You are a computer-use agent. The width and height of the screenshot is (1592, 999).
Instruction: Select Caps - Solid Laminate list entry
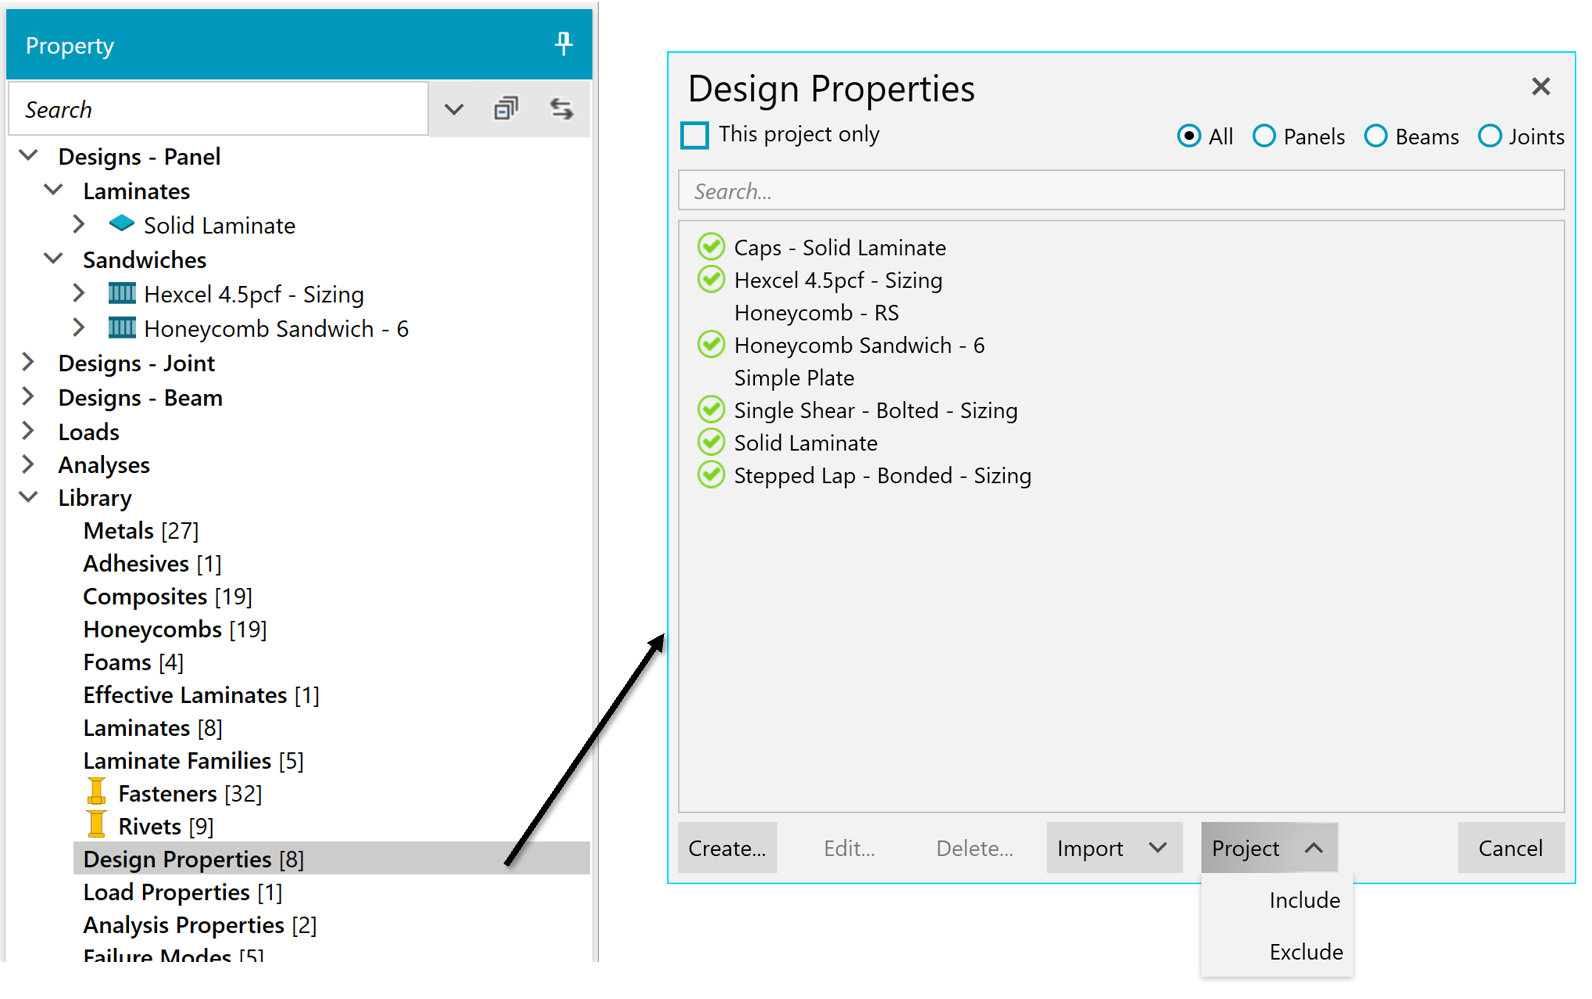tap(840, 247)
